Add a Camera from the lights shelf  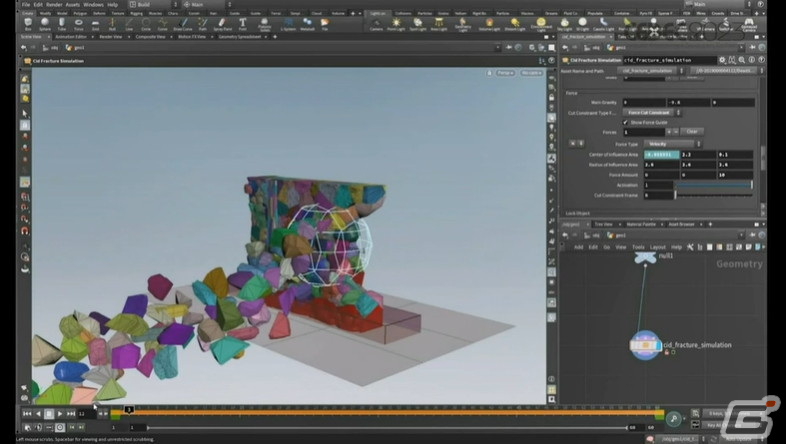click(x=376, y=24)
